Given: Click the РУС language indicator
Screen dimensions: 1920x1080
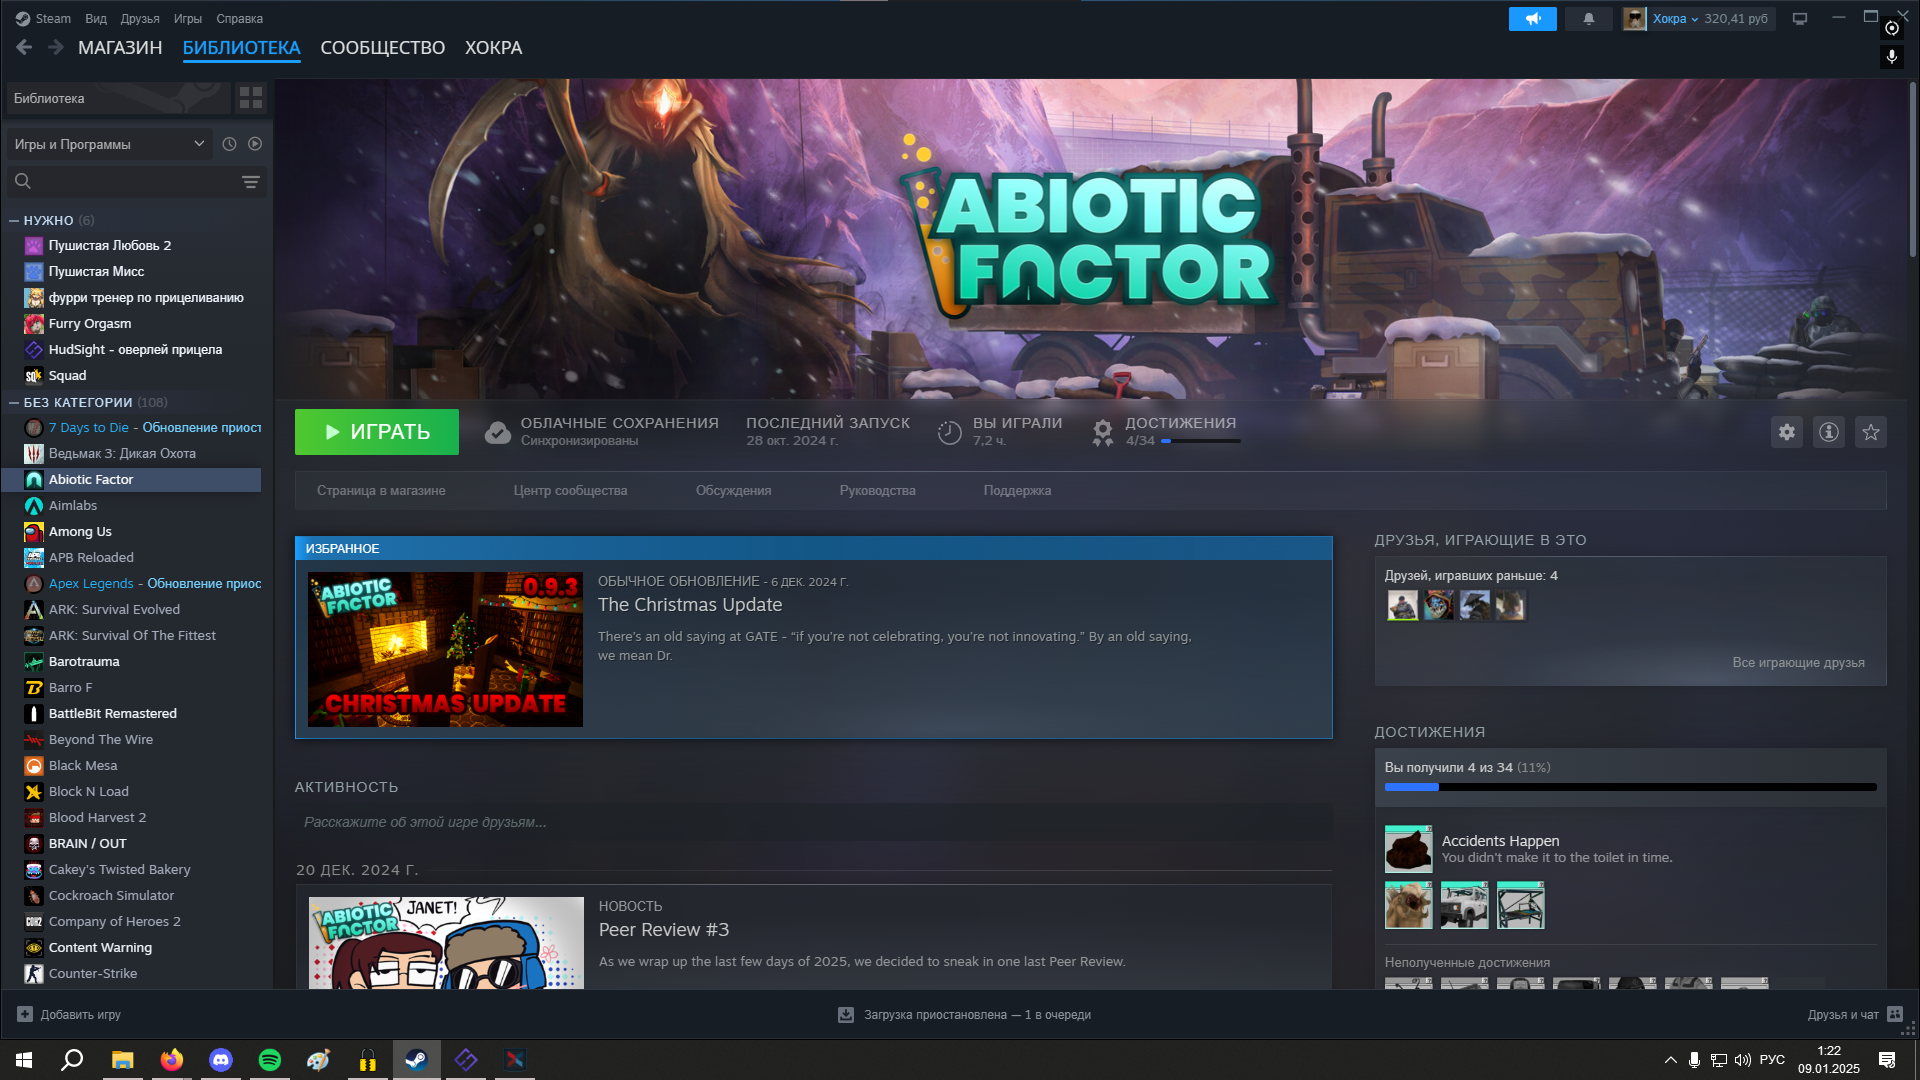Looking at the screenshot, I should (x=1772, y=1060).
